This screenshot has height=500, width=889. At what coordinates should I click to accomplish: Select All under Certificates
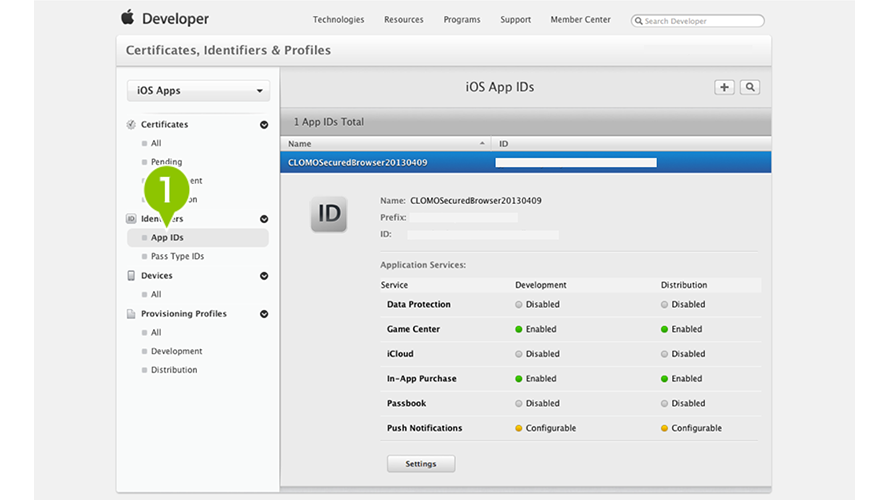coord(156,143)
